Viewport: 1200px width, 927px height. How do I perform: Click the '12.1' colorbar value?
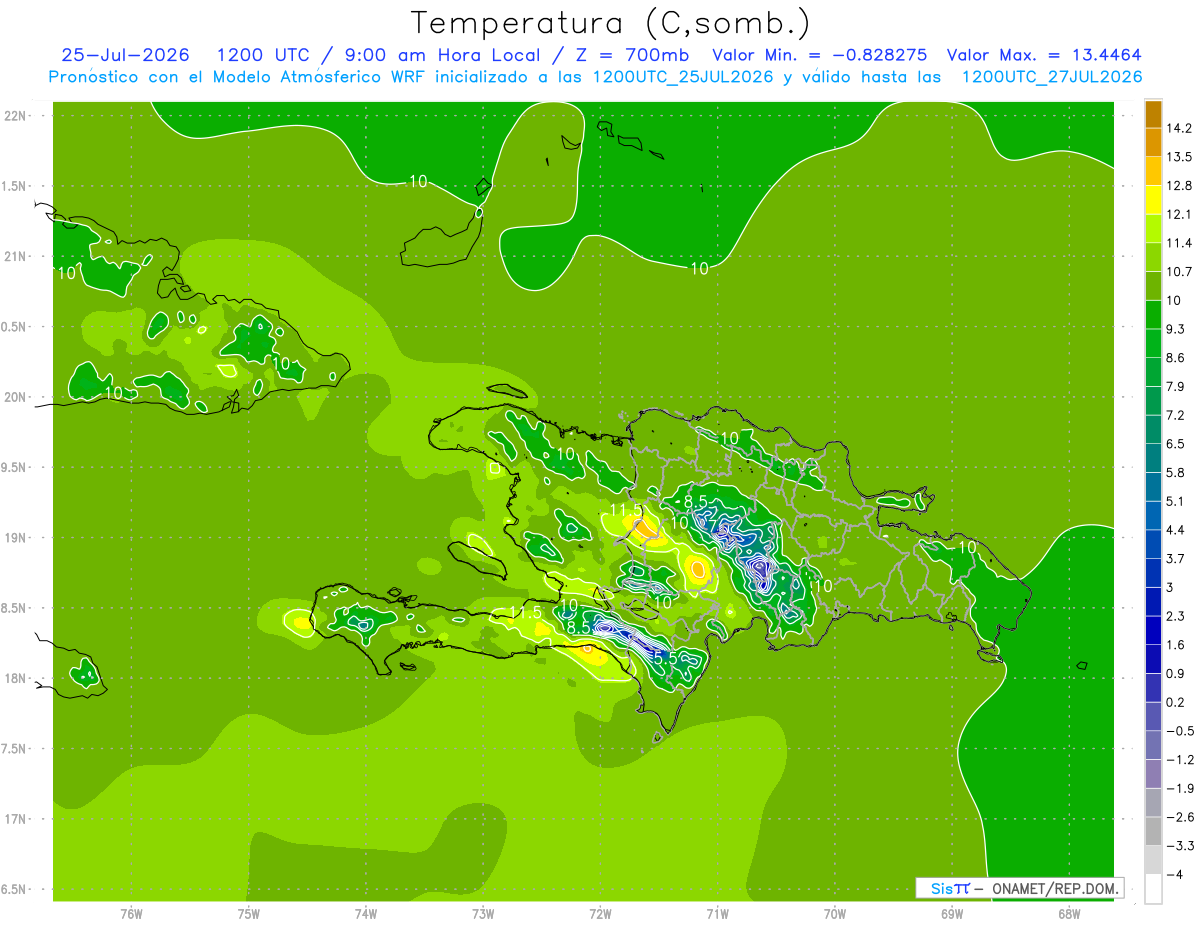tap(1179, 214)
